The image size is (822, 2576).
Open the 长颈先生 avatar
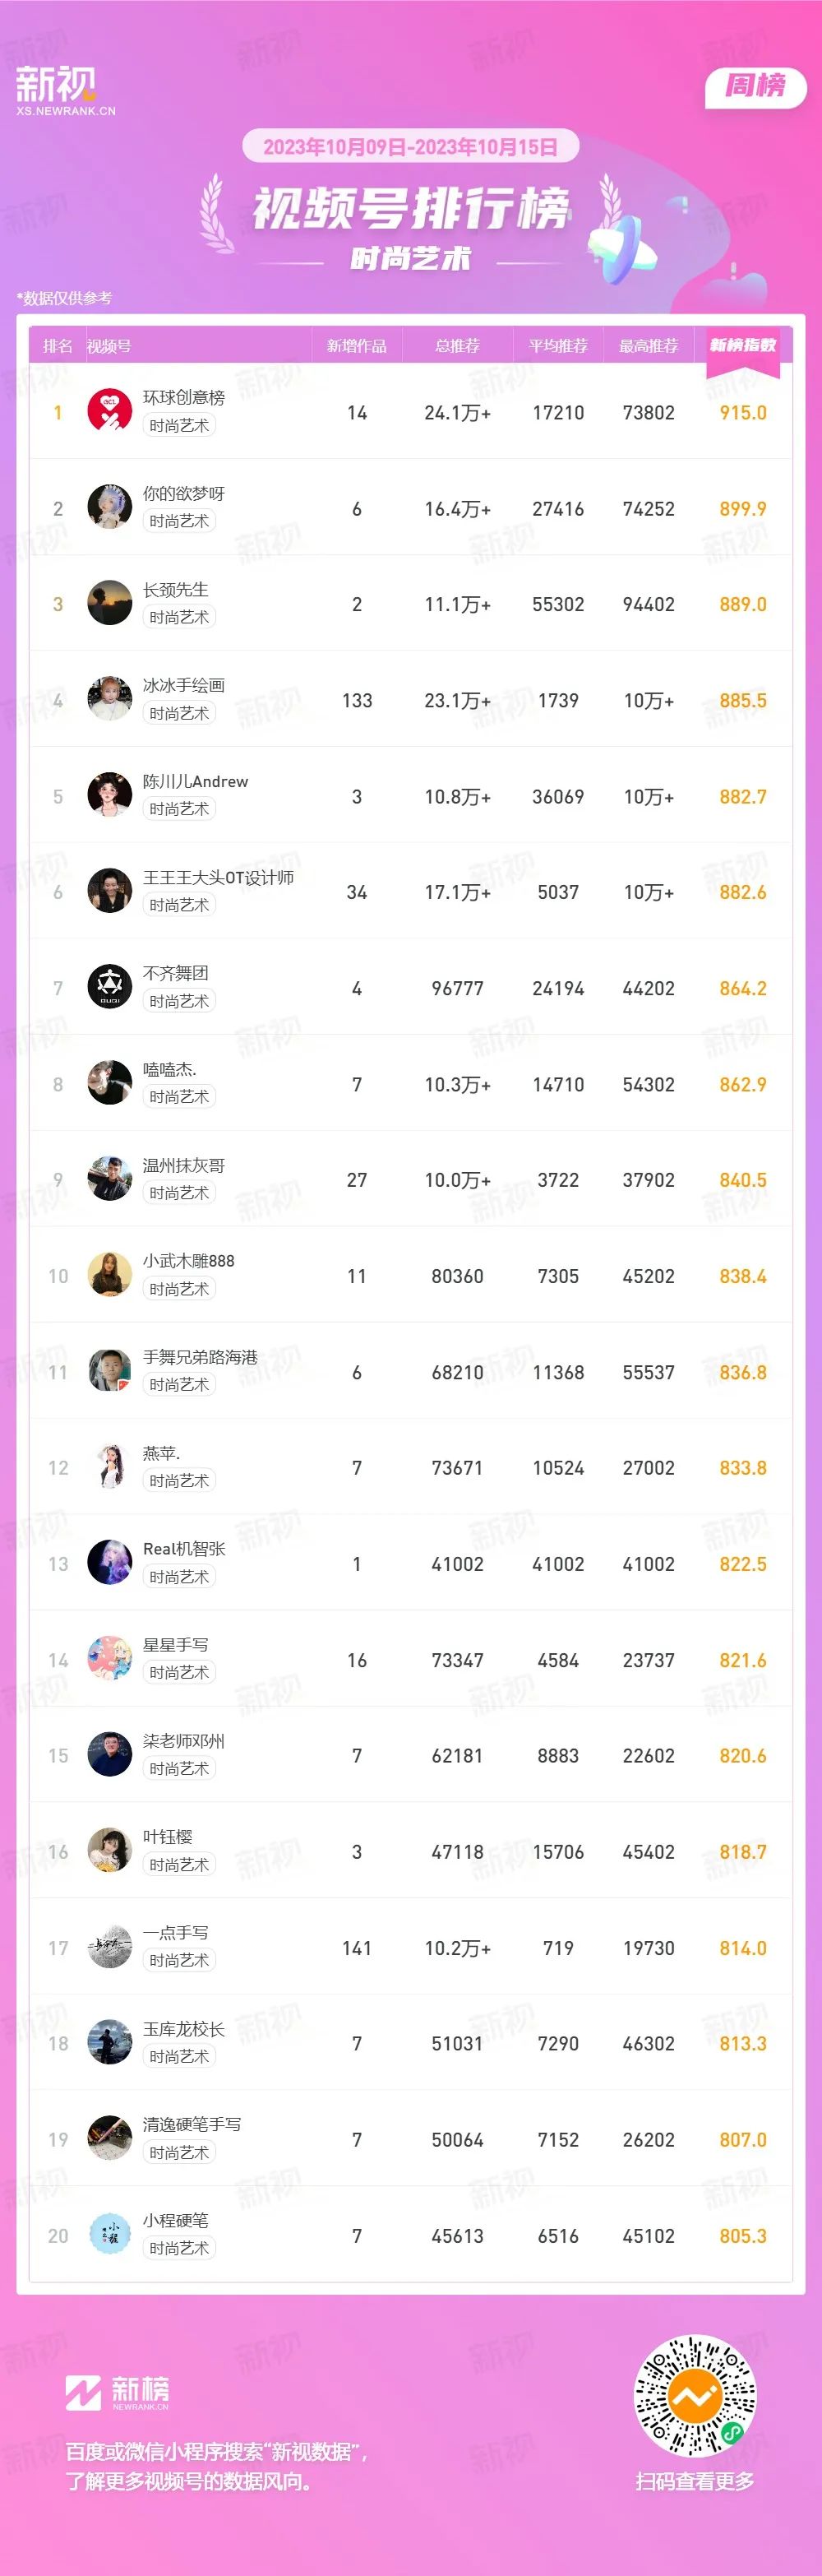tap(110, 604)
